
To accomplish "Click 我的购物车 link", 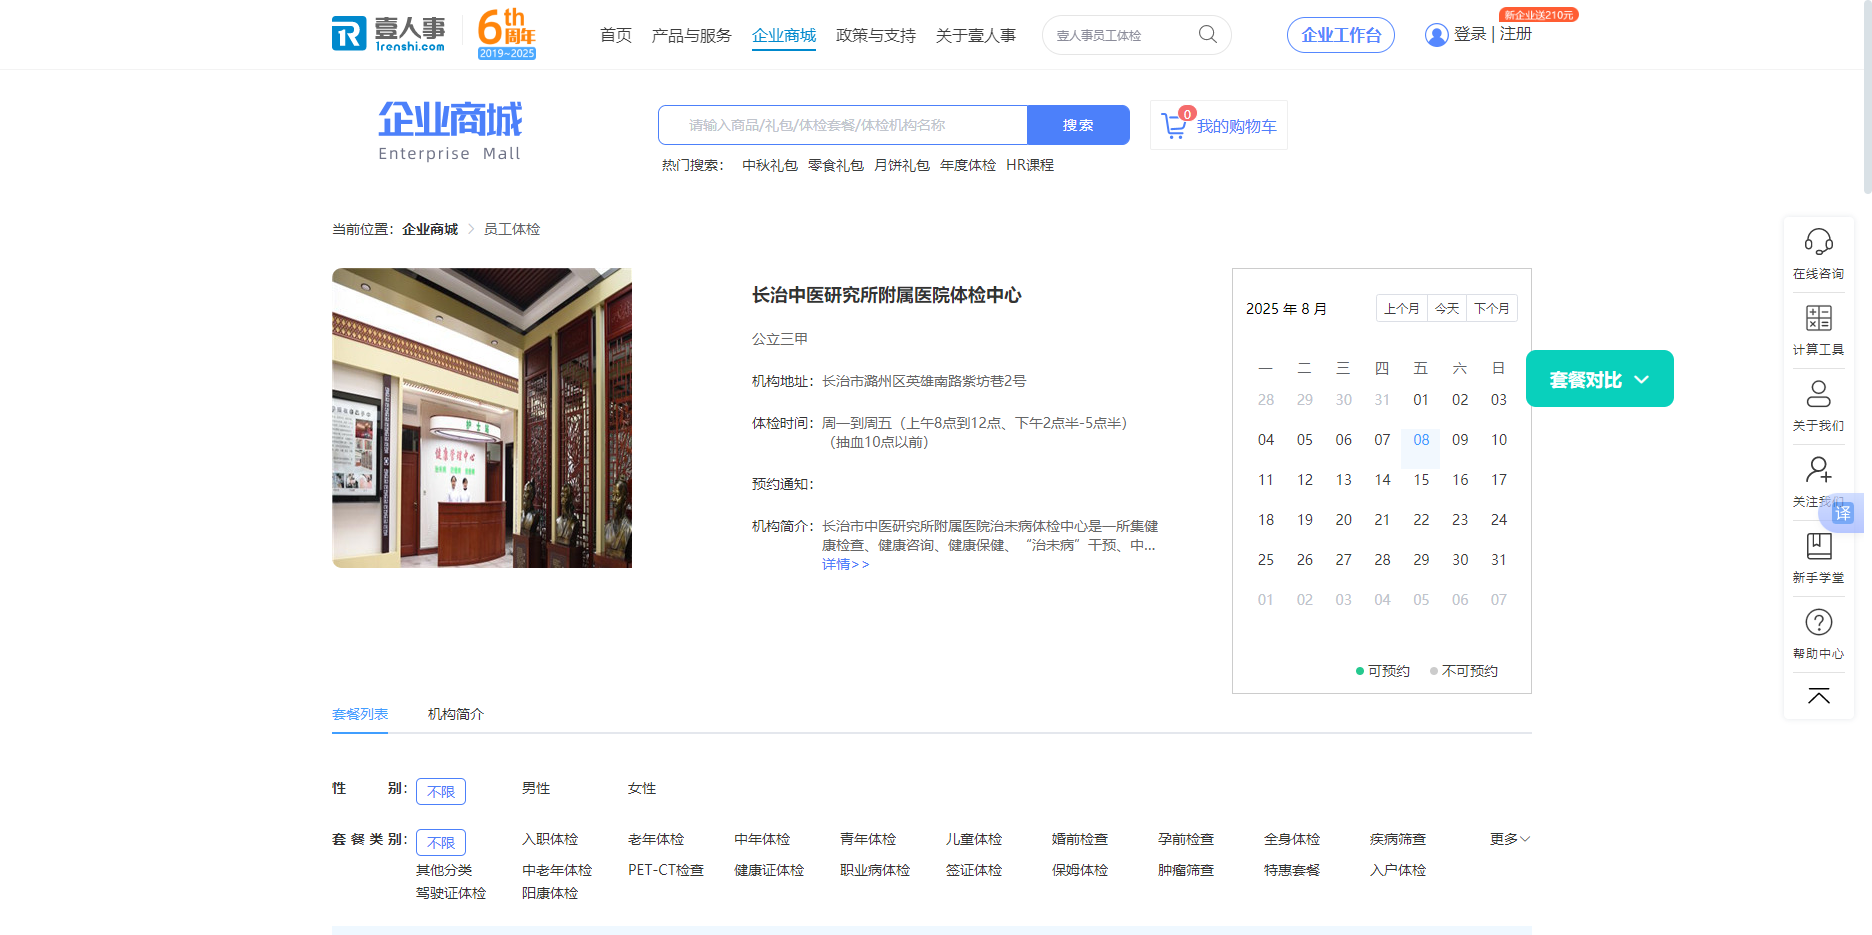I will pos(1236,127).
